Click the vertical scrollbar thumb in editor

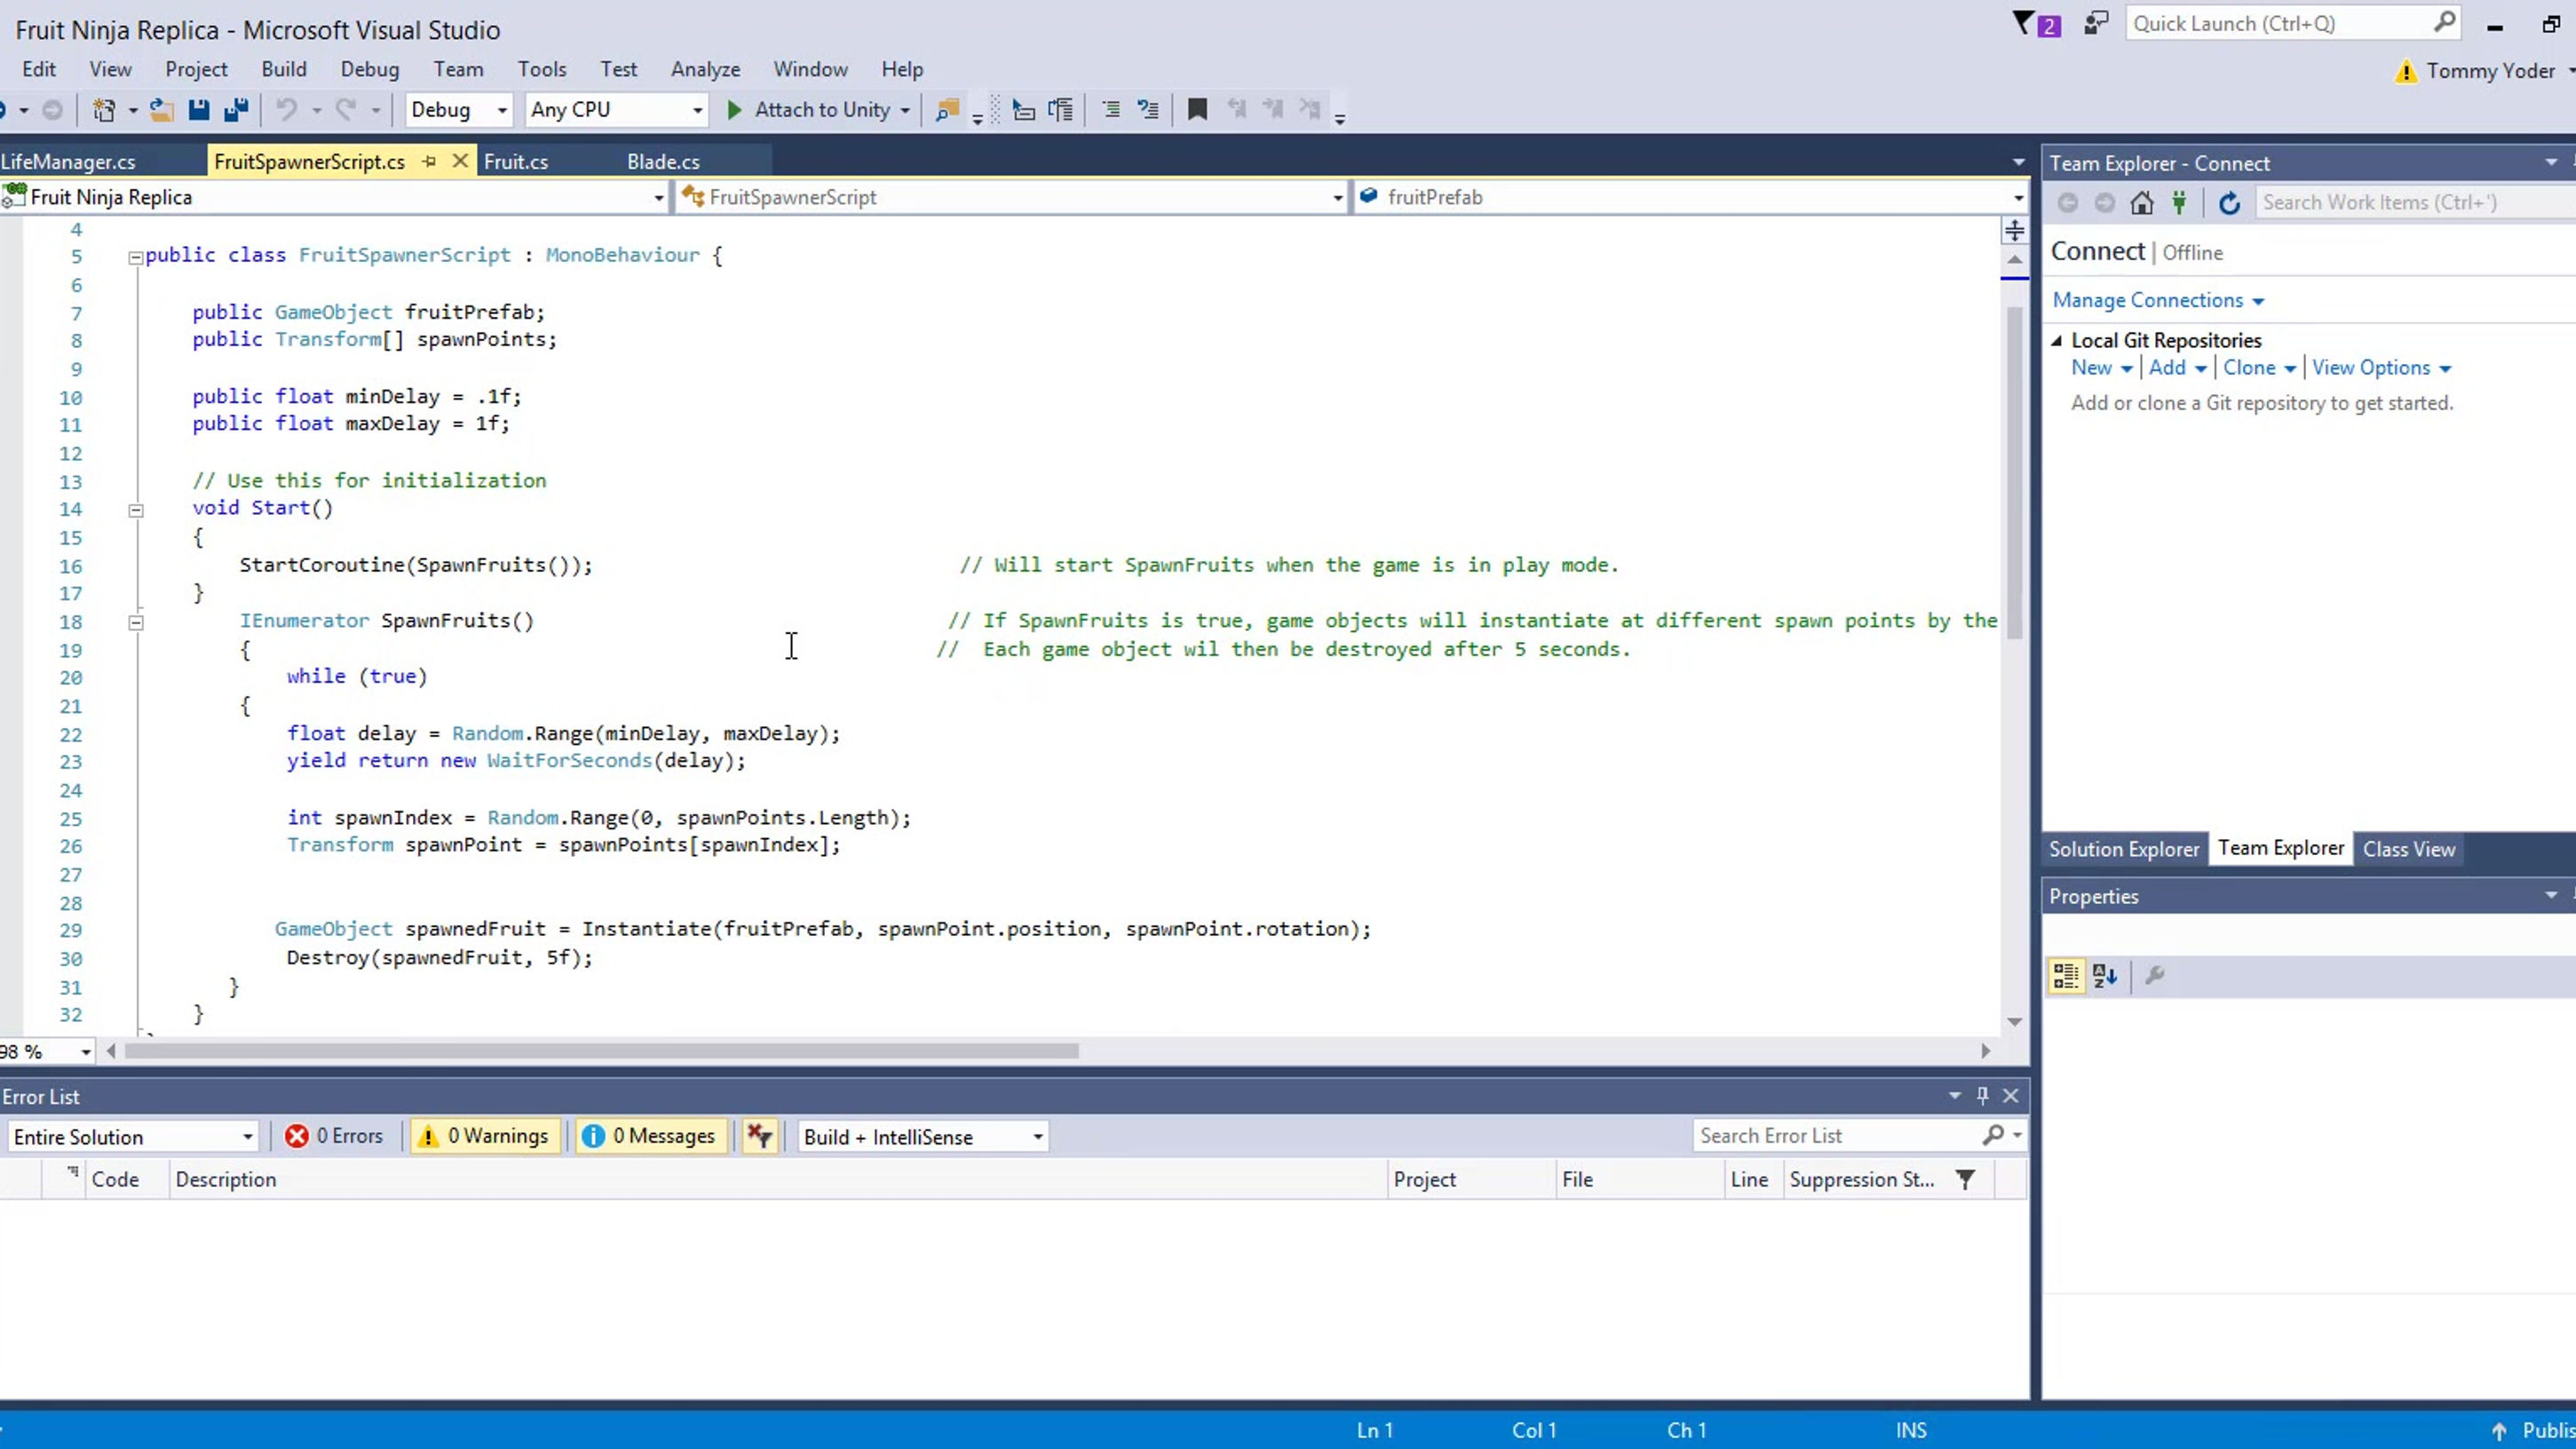[x=2015, y=472]
